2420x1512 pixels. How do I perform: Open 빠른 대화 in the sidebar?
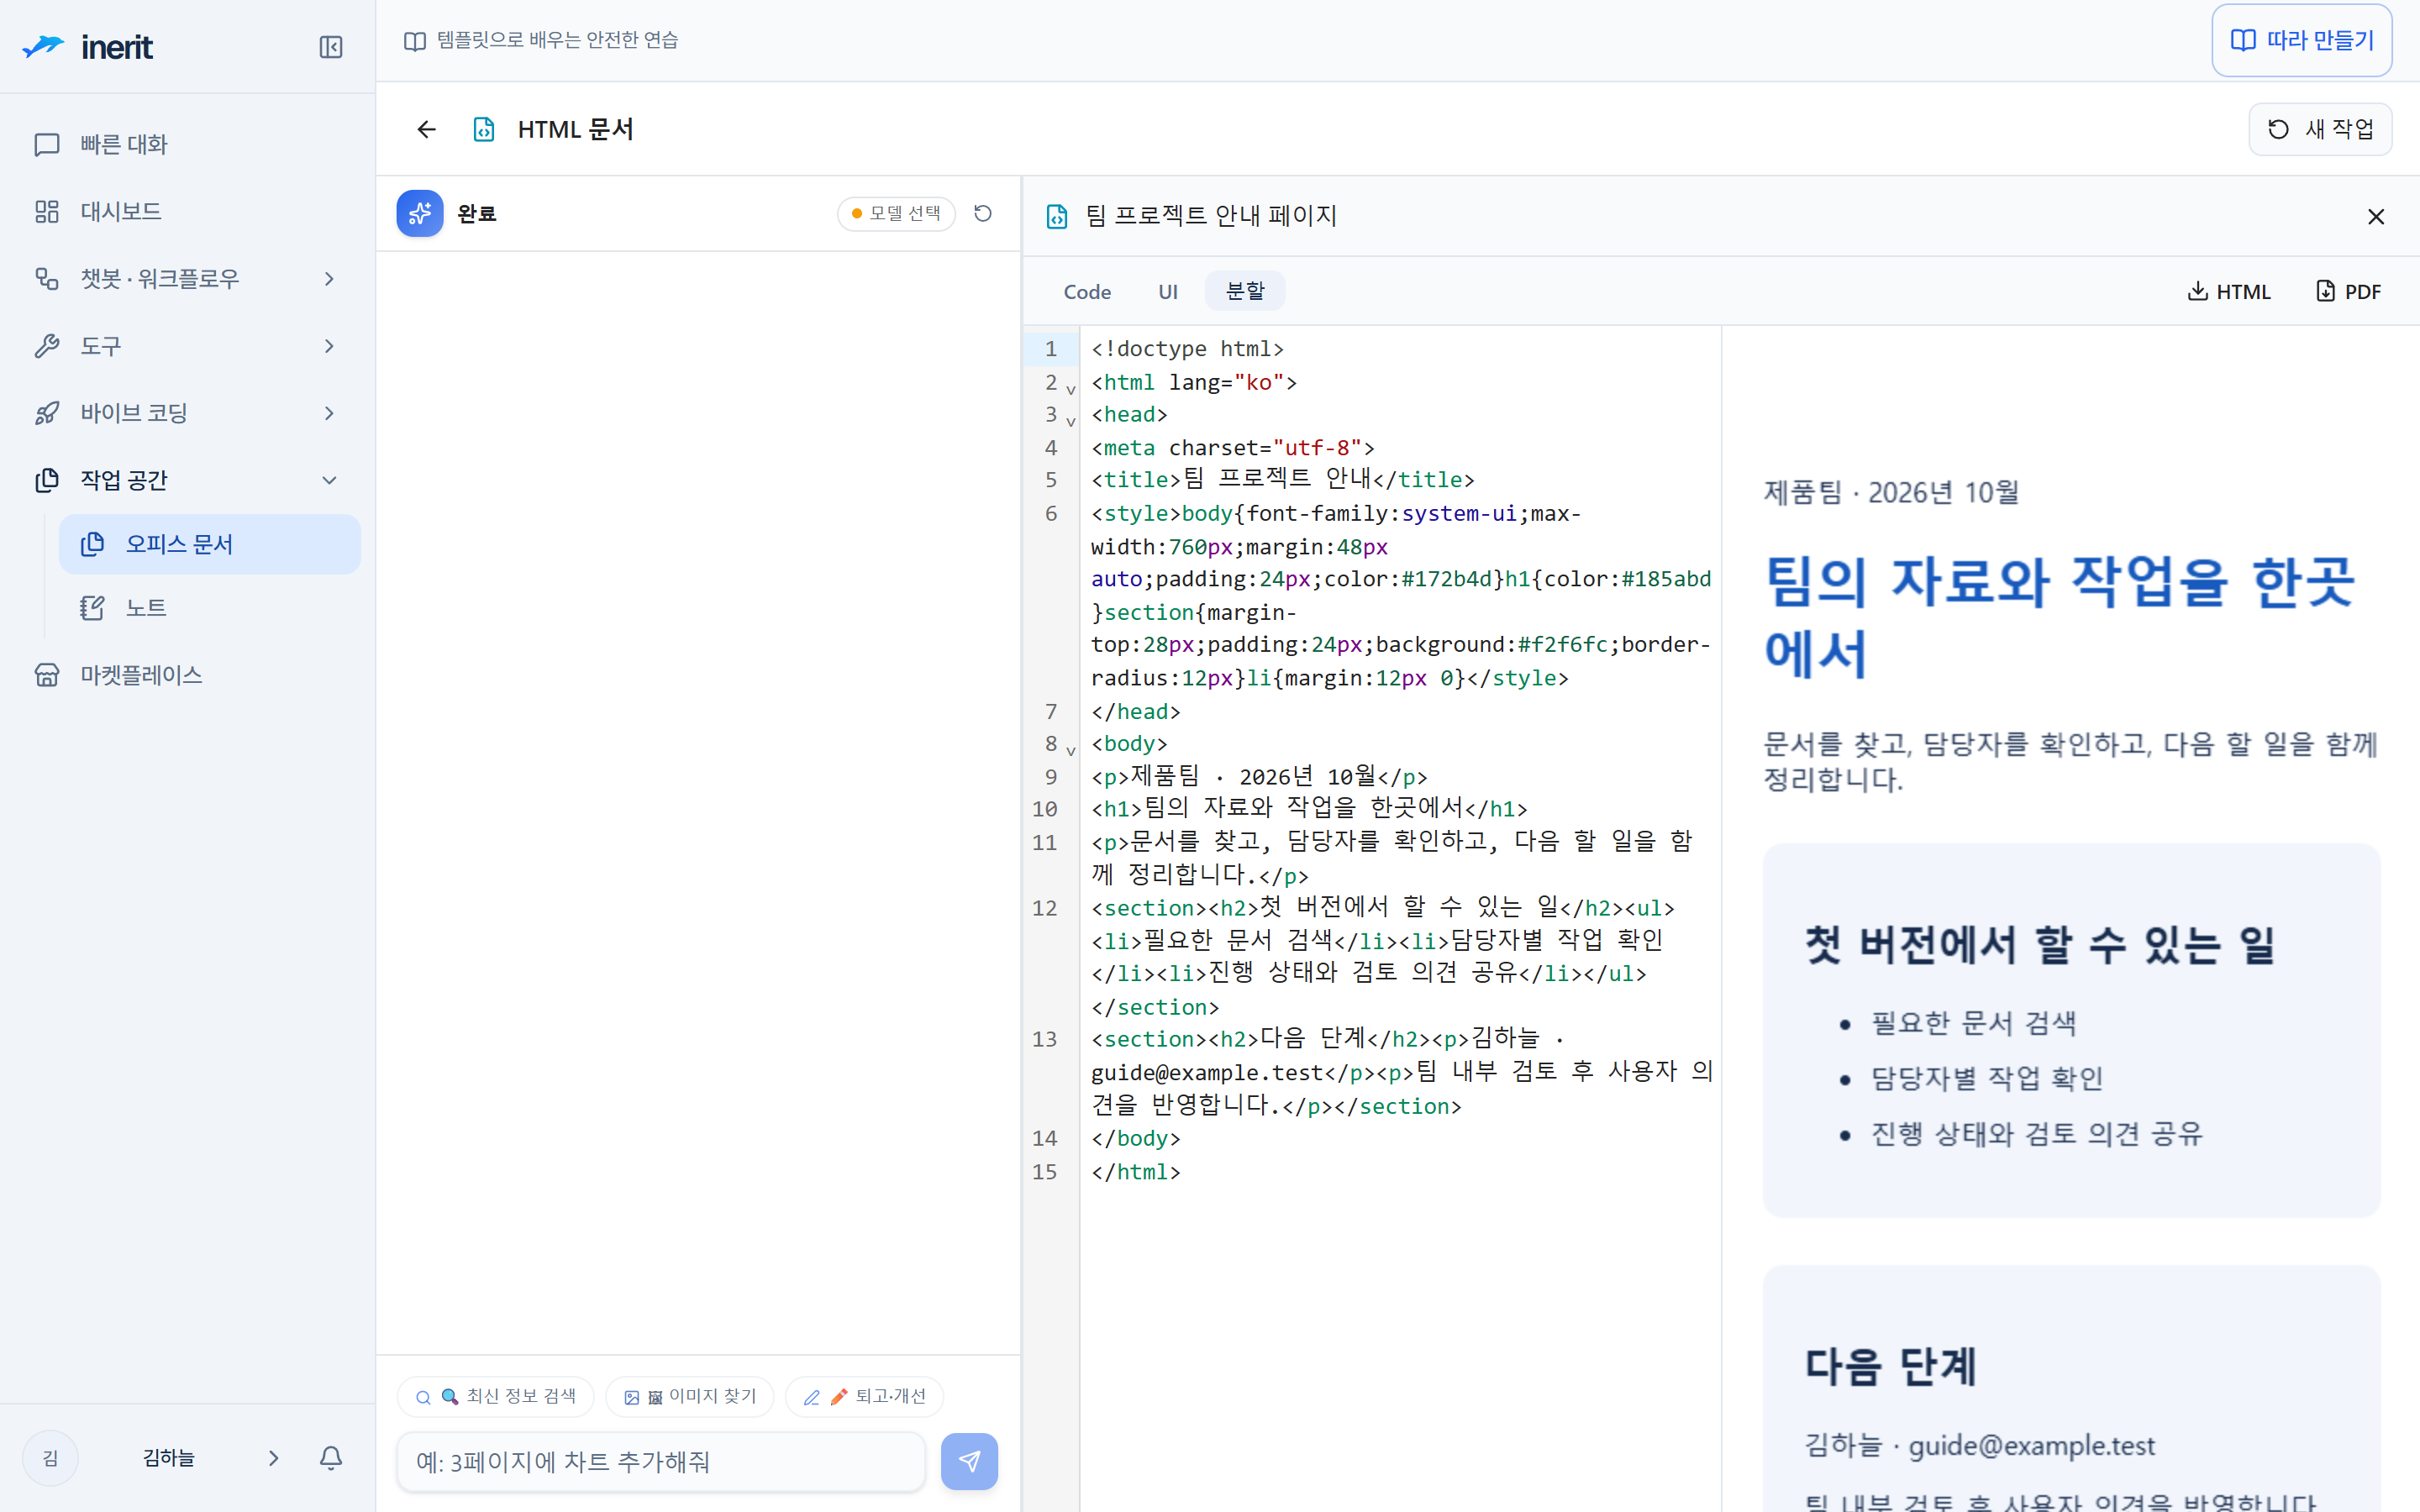pos(188,144)
